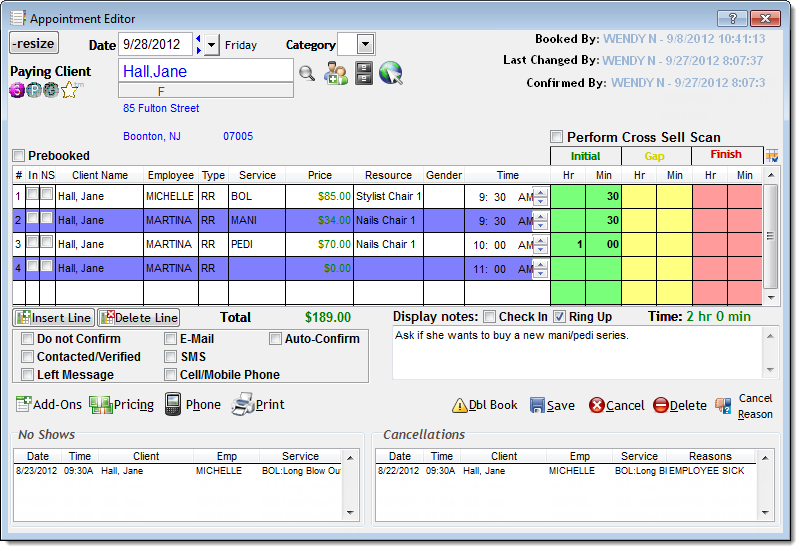Click yellow Gap Hr cell in row 2

[x=639, y=221]
